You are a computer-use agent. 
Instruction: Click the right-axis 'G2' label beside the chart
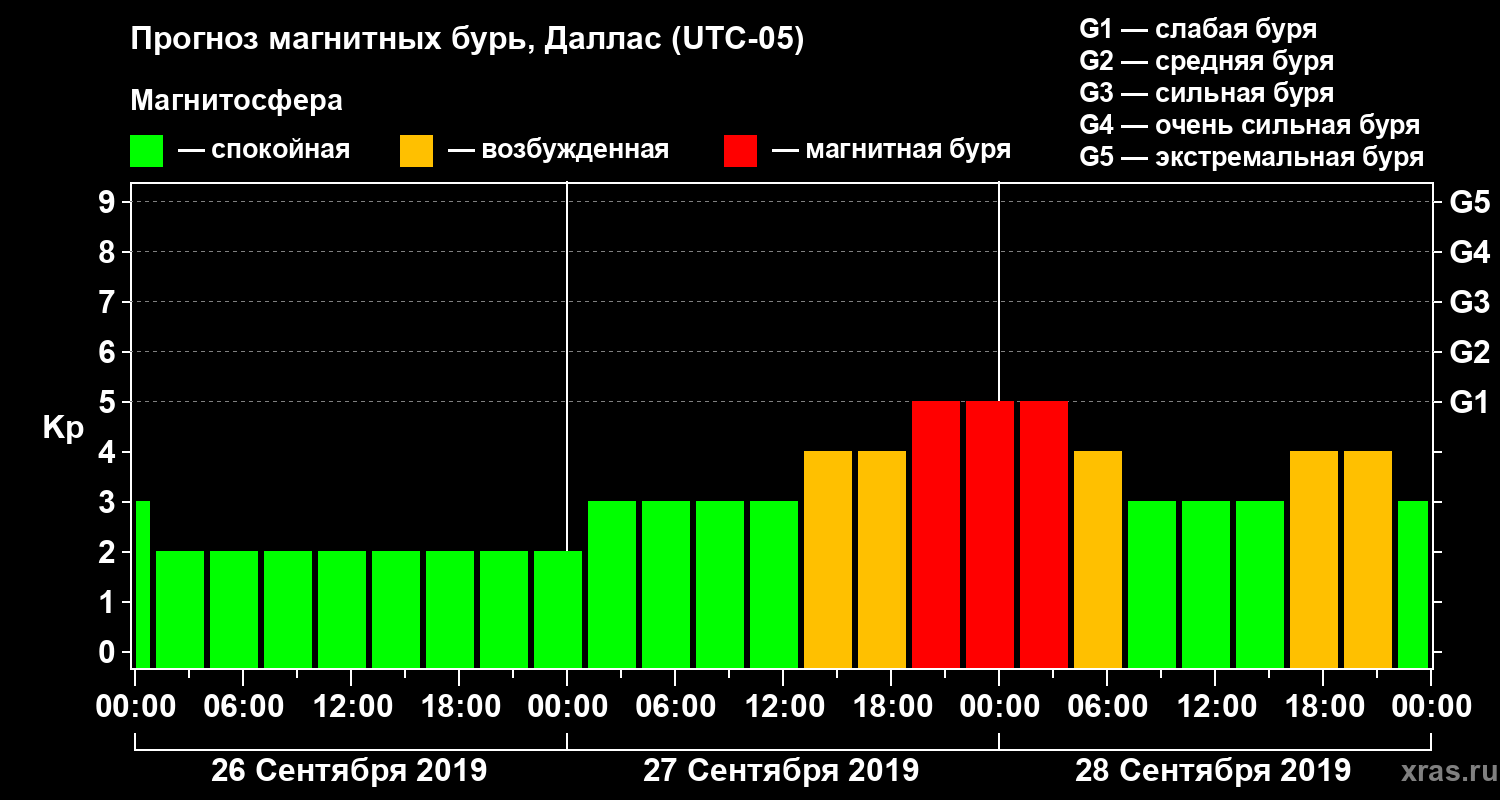click(x=1469, y=353)
